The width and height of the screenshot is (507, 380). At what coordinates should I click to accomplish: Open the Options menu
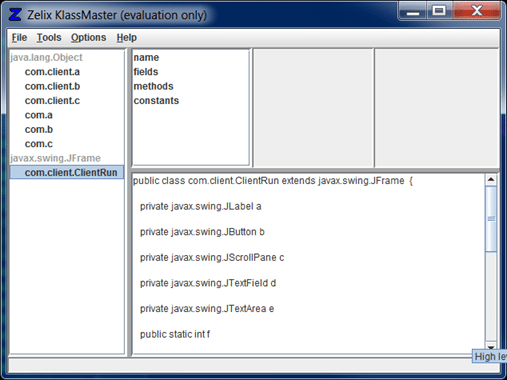89,38
